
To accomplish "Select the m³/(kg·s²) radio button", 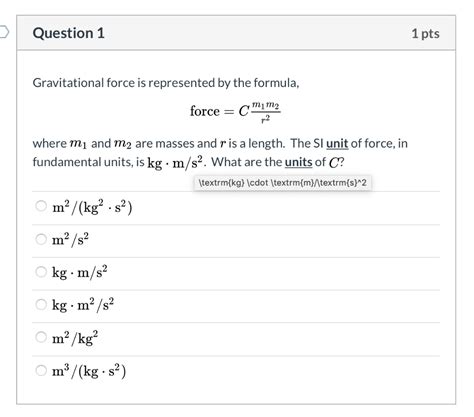I will (41, 370).
